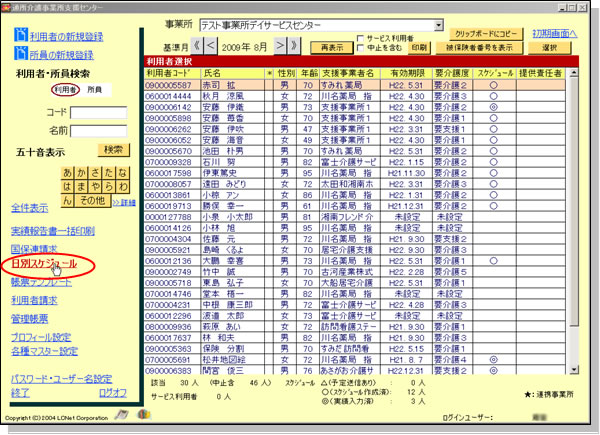
Task: Jump forward with double-right arrow
Action: [x=294, y=46]
